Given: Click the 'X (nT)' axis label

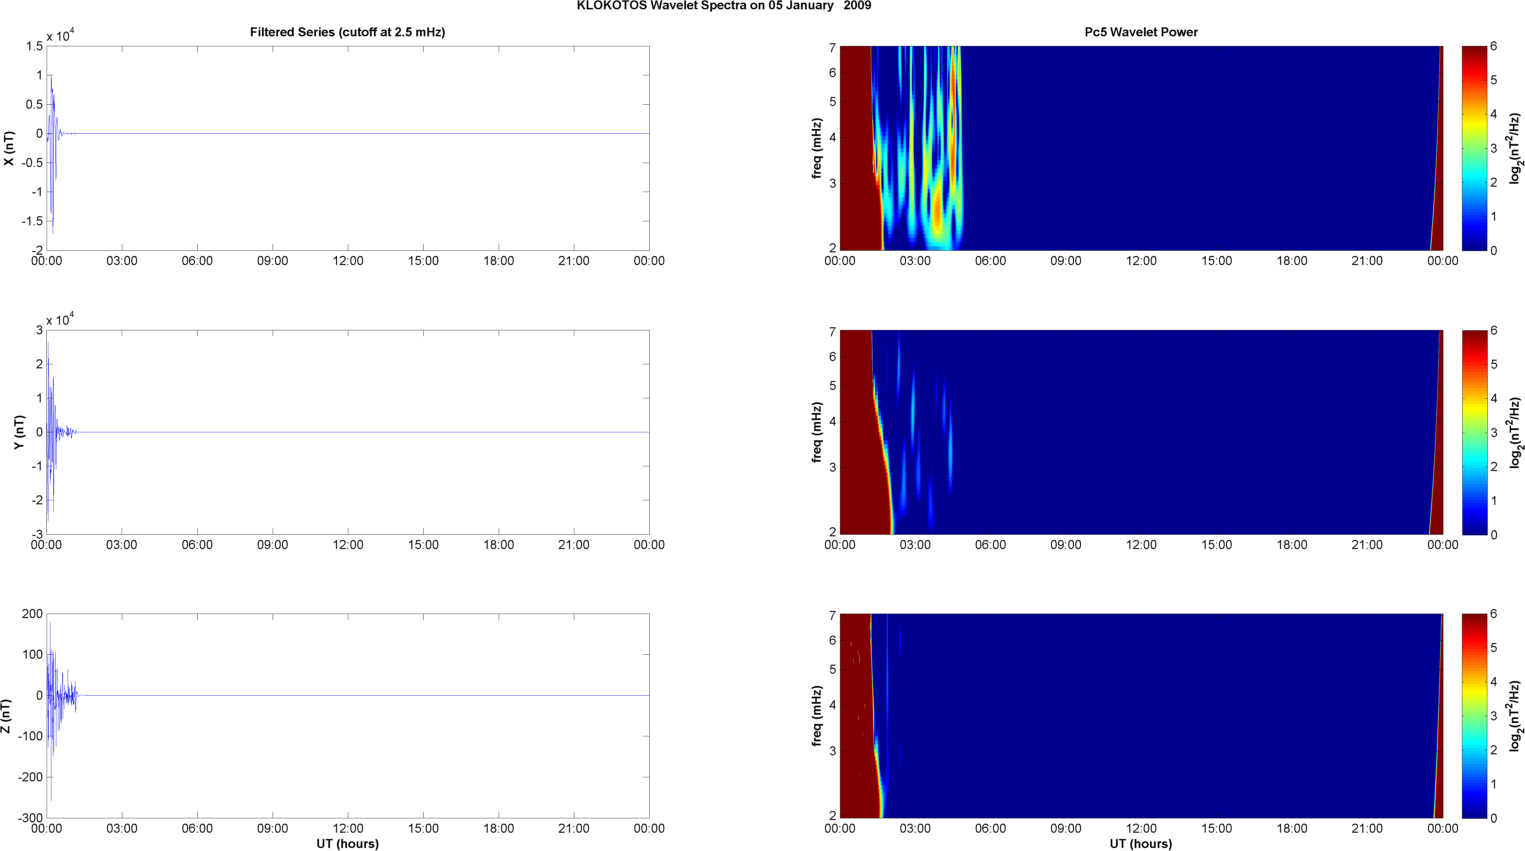Looking at the screenshot, I should 9,148.
